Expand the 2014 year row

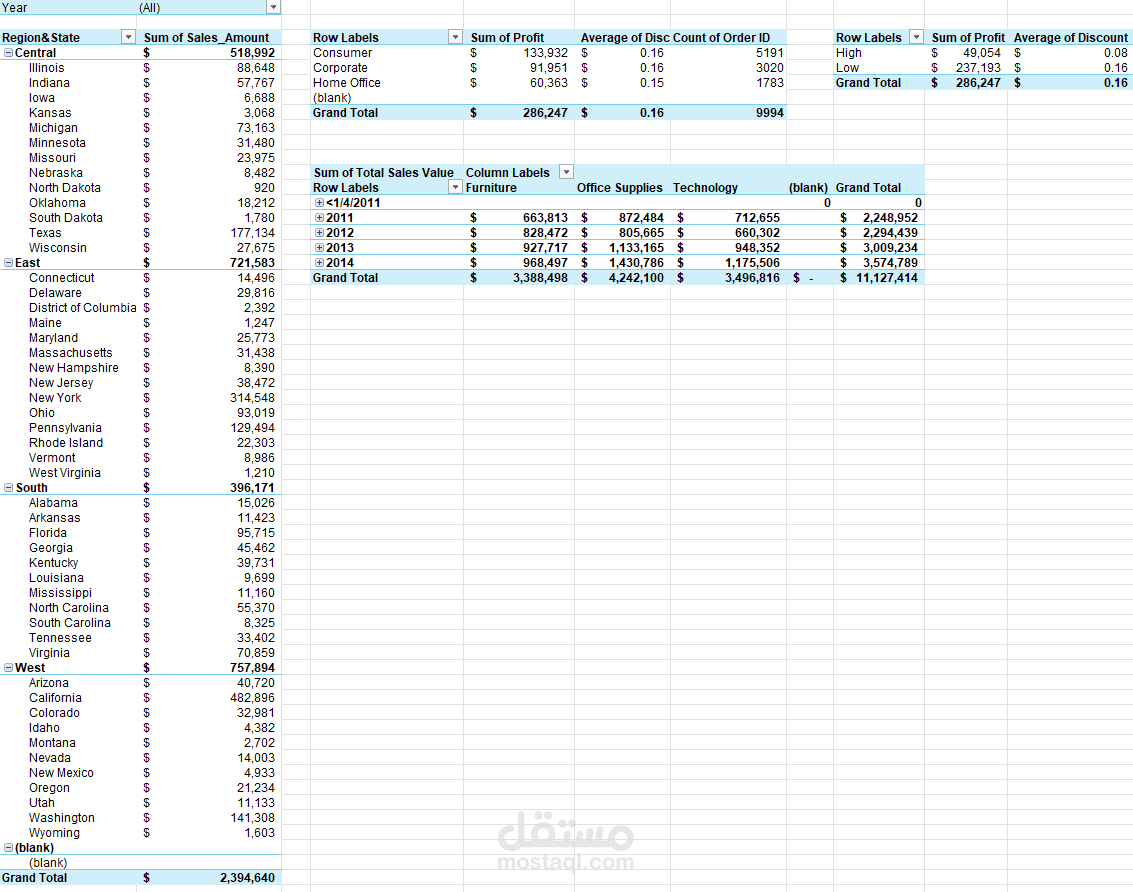click(319, 263)
